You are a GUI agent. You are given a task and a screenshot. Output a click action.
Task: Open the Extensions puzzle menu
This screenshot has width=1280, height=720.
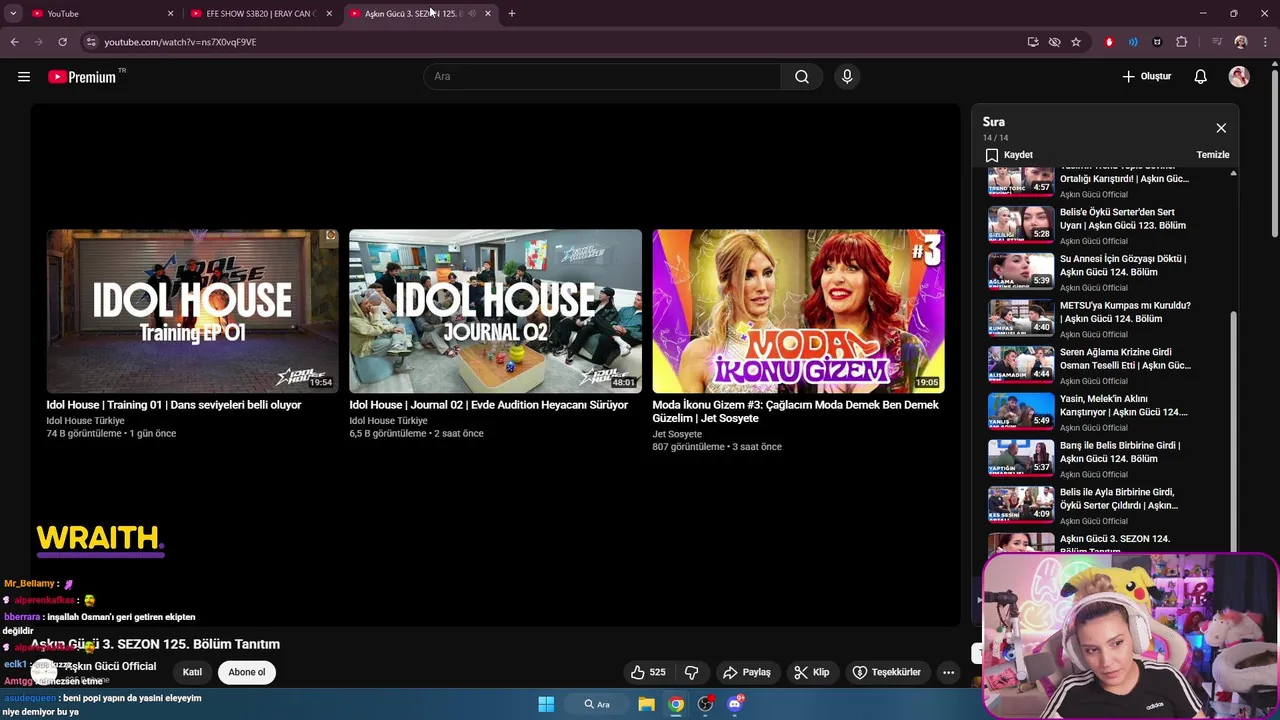(1182, 42)
